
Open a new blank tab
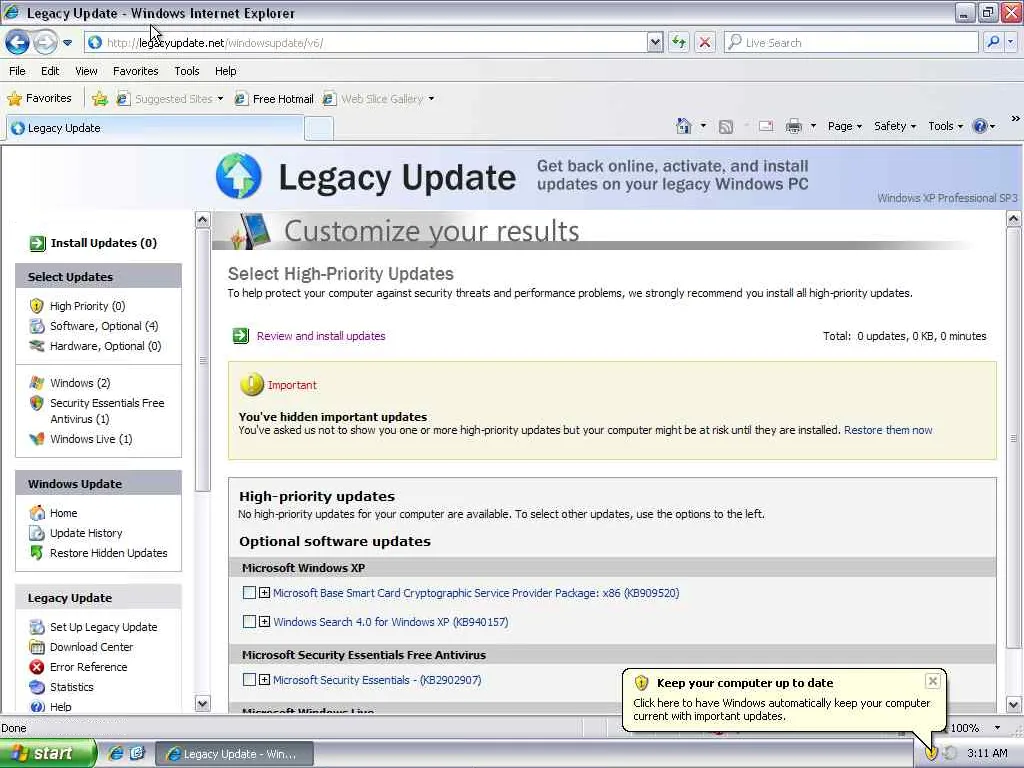point(319,129)
